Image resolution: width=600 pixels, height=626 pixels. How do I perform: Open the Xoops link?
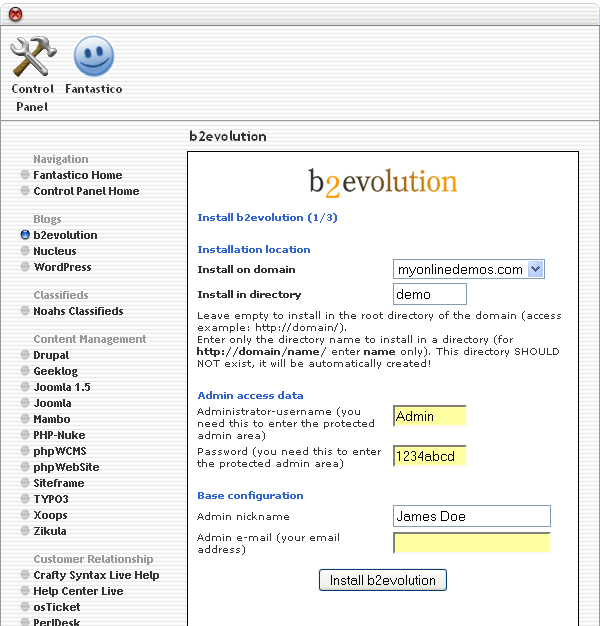coord(50,515)
